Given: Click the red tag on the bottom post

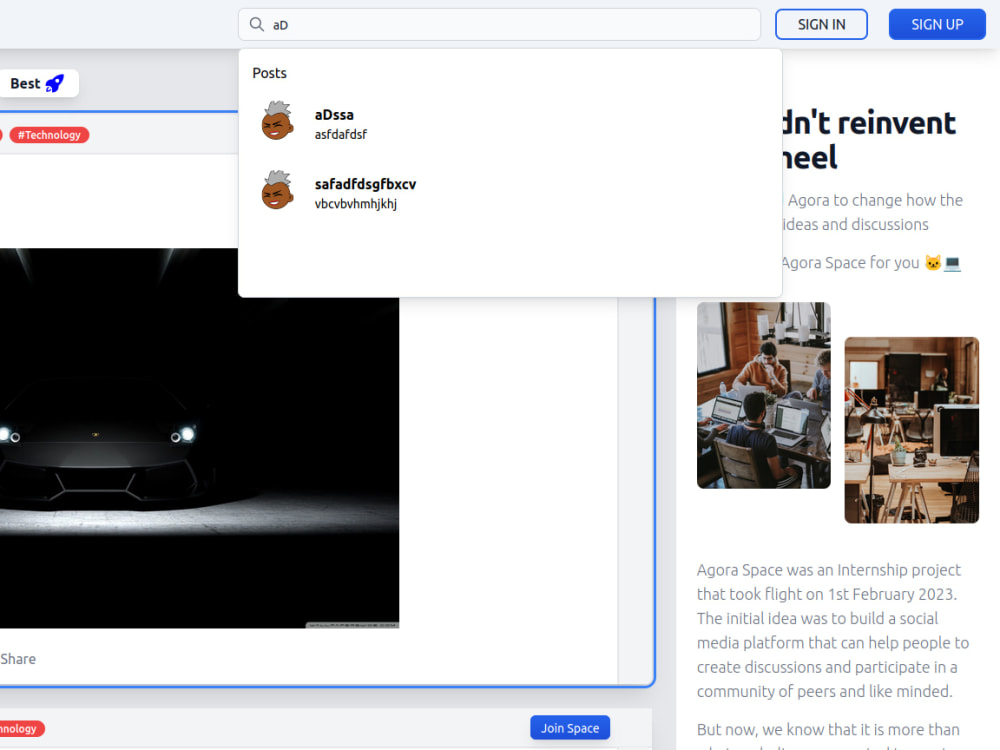Looking at the screenshot, I should pyautogui.click(x=21, y=728).
